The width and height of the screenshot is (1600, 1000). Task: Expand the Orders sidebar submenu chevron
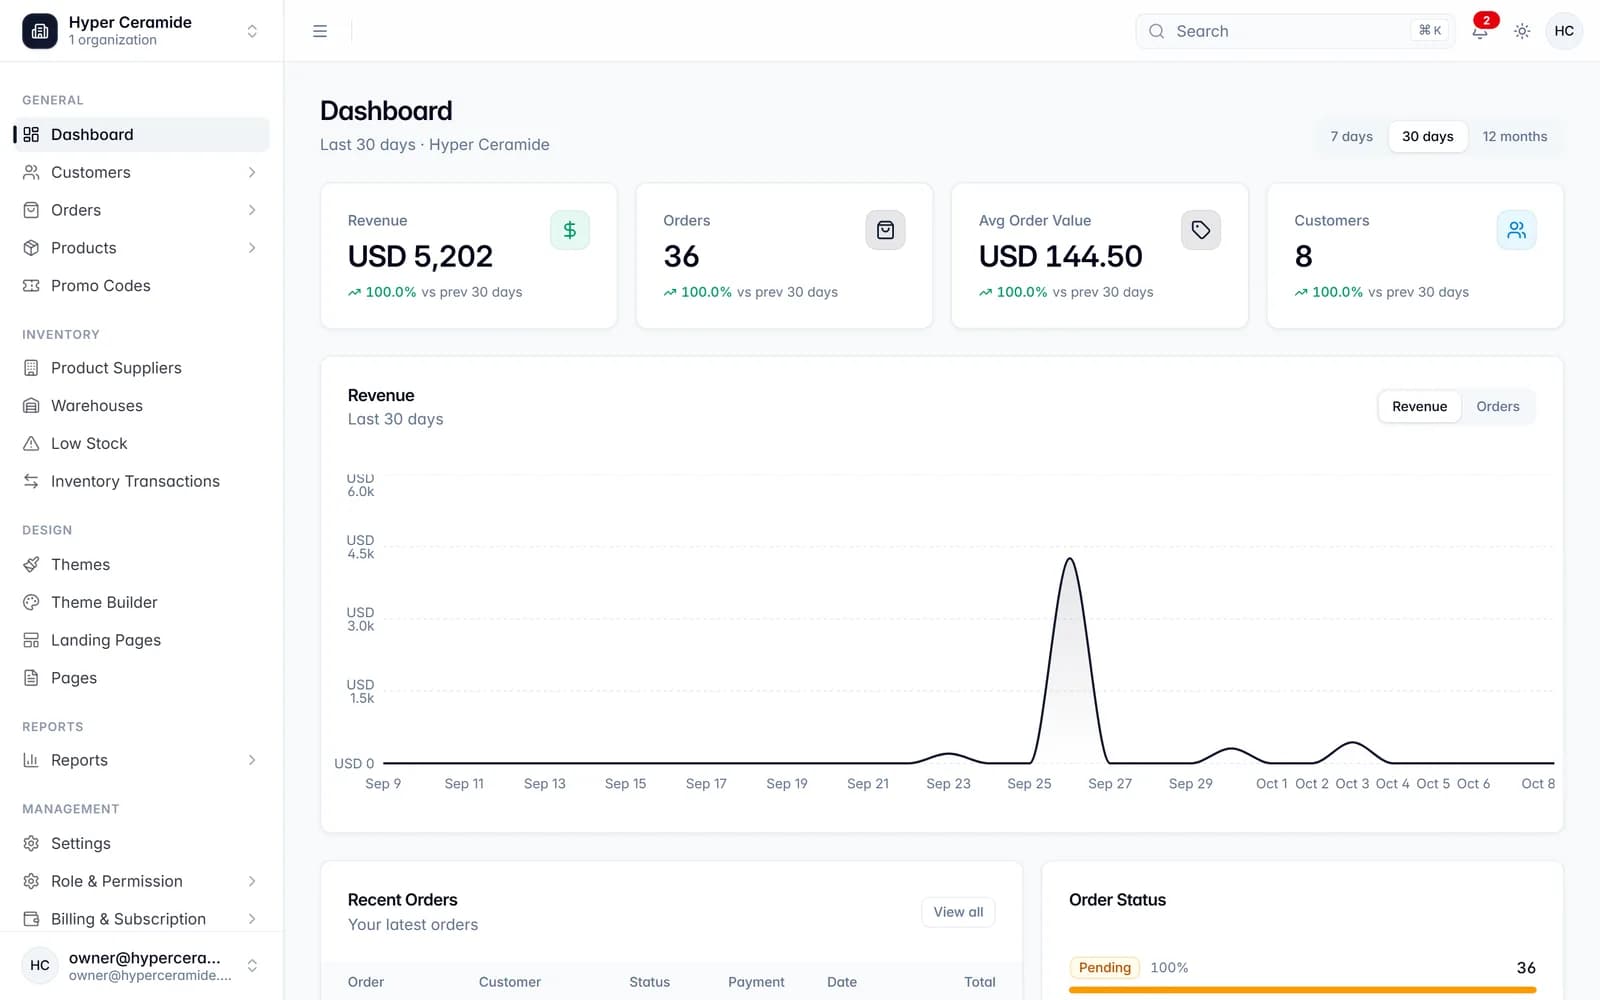(252, 210)
